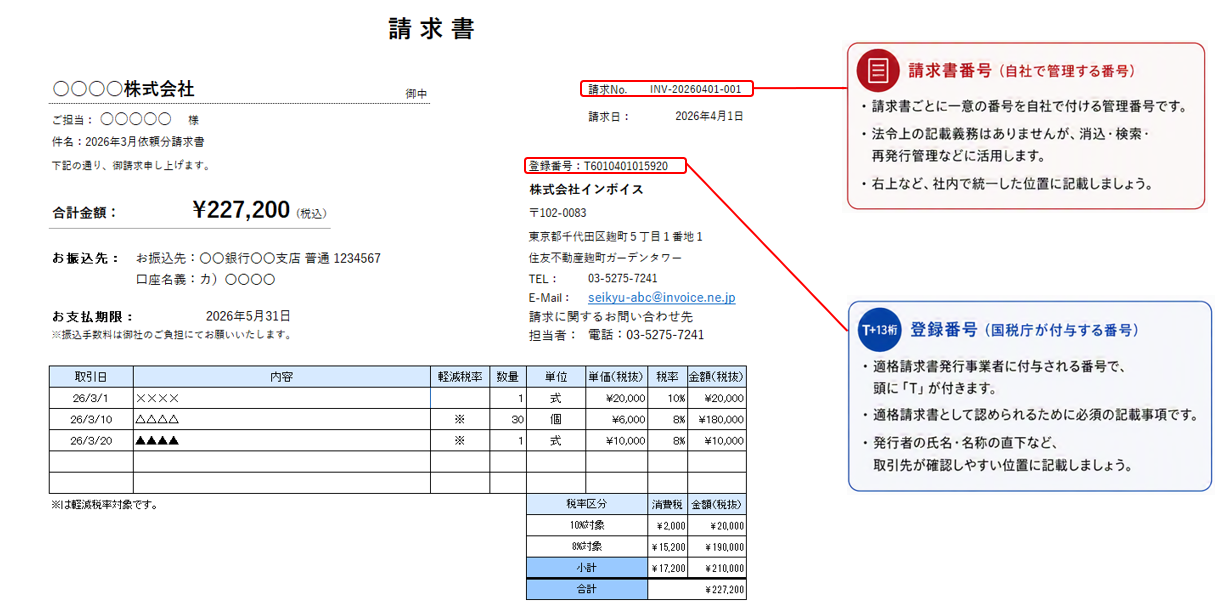Screen dimensions: 1225x611
Task: Select the highlighted 登録番号 T6010401015920 box
Action: pos(605,166)
